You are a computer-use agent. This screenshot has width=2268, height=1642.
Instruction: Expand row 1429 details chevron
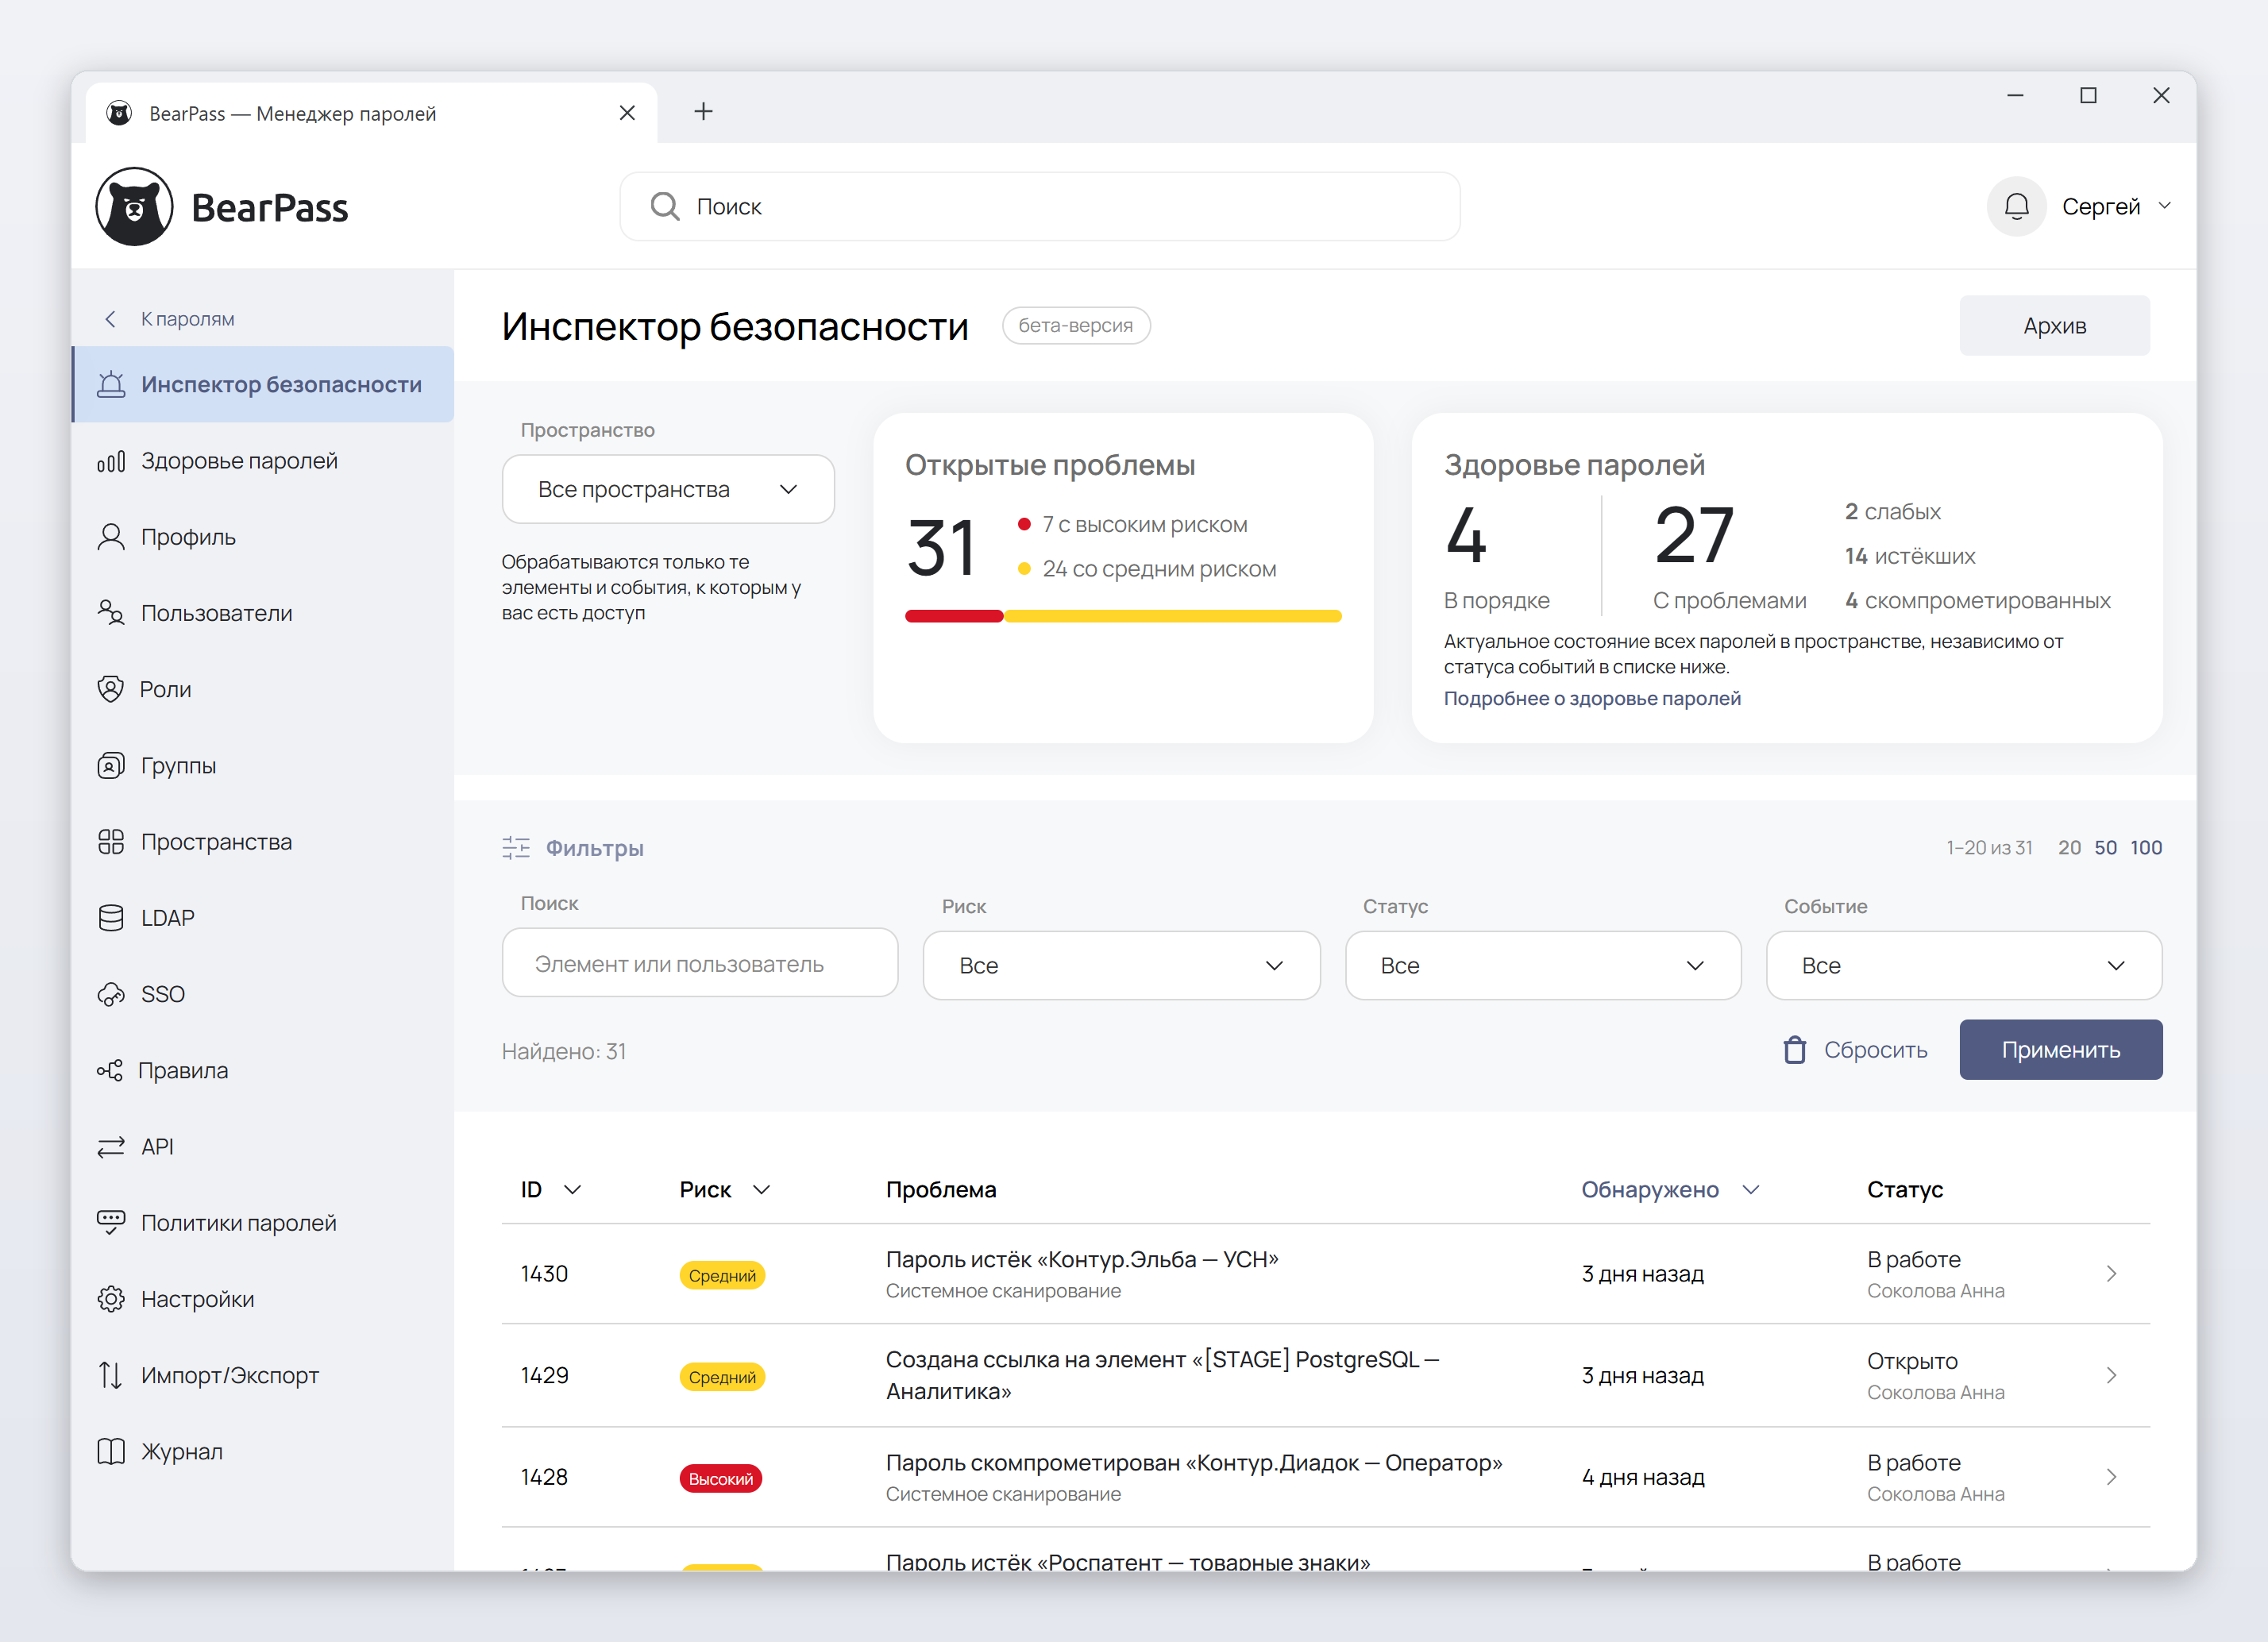tap(2111, 1375)
